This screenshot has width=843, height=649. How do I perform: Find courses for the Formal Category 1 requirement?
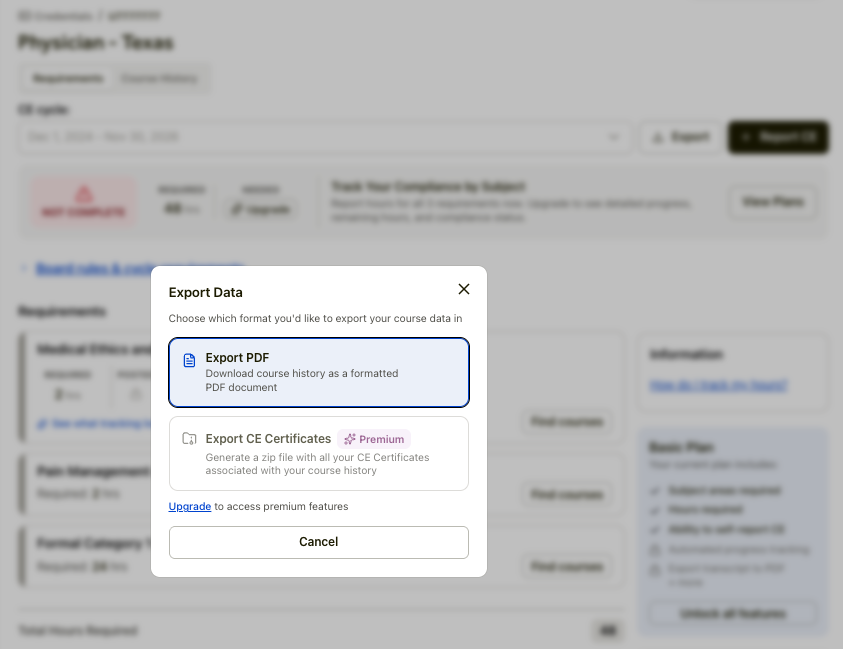[x=566, y=567]
